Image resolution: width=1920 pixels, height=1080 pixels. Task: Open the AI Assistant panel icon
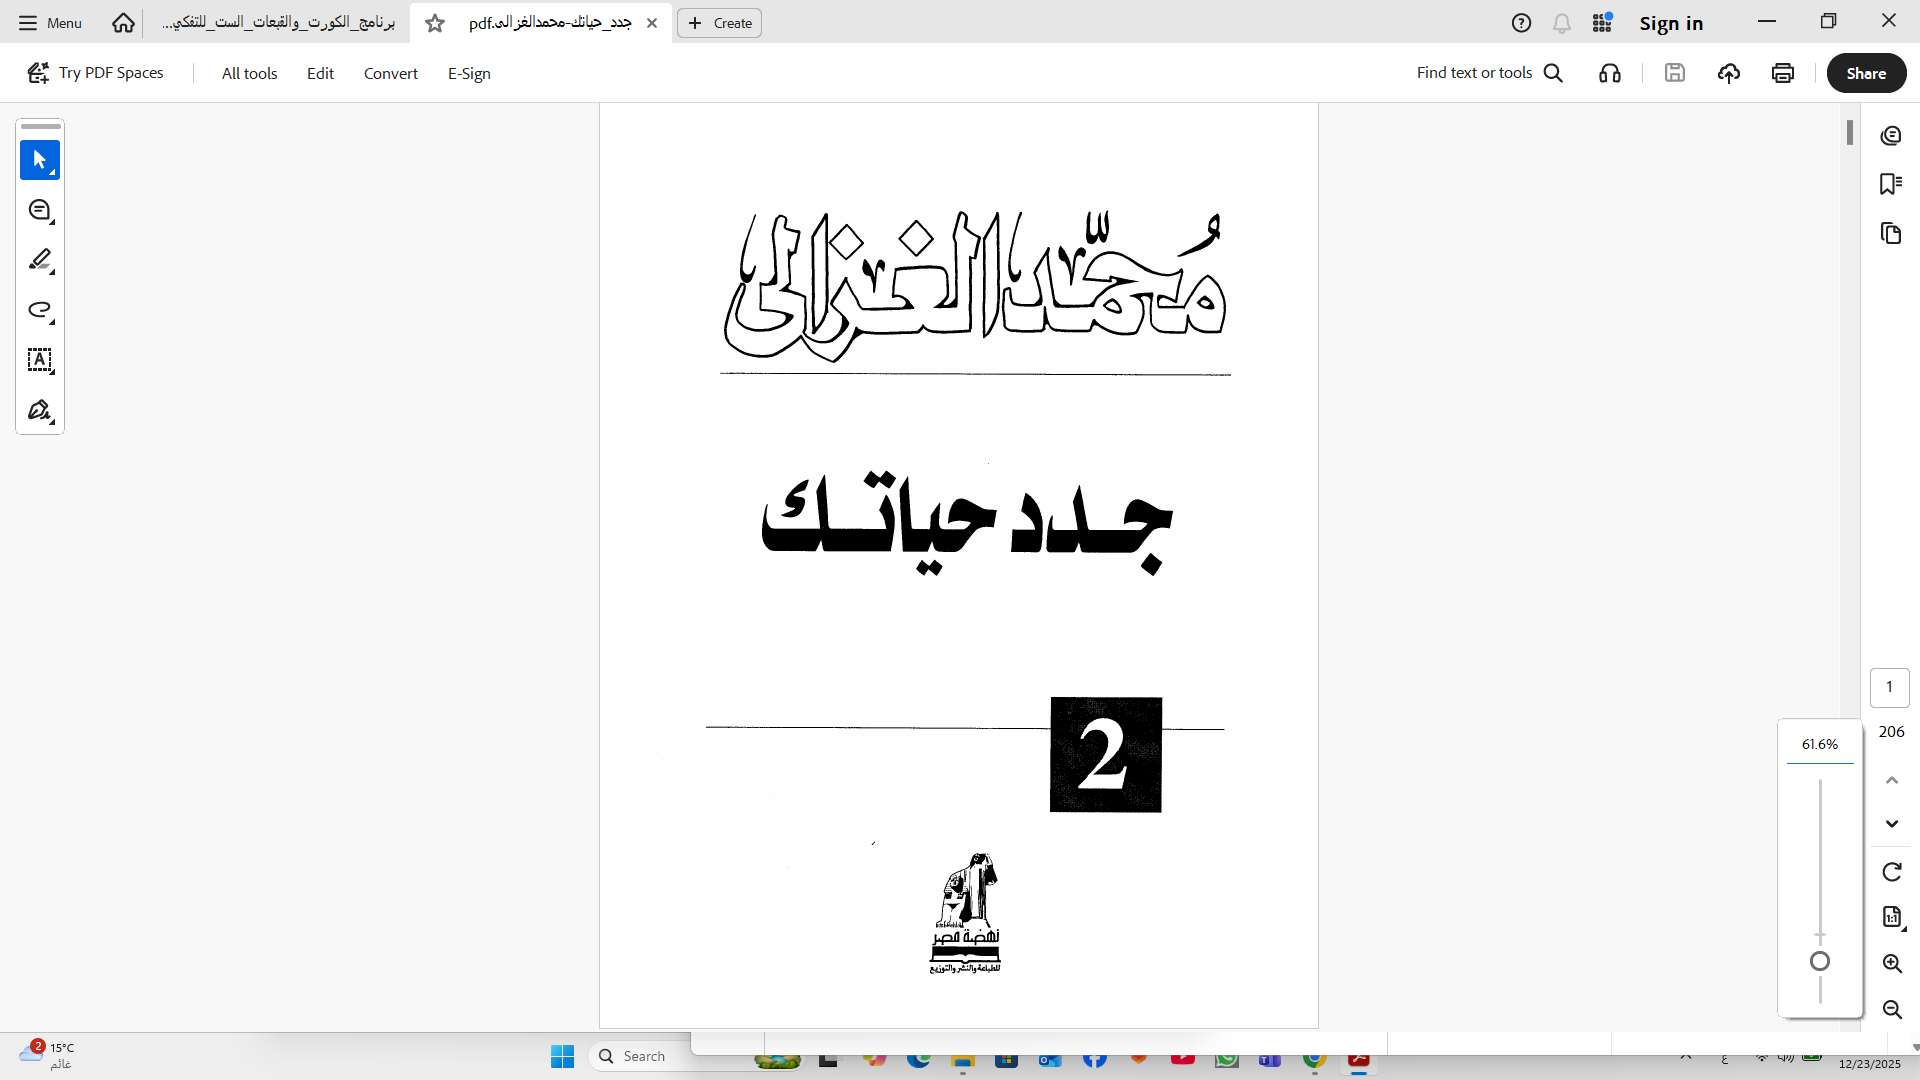pyautogui.click(x=1890, y=136)
